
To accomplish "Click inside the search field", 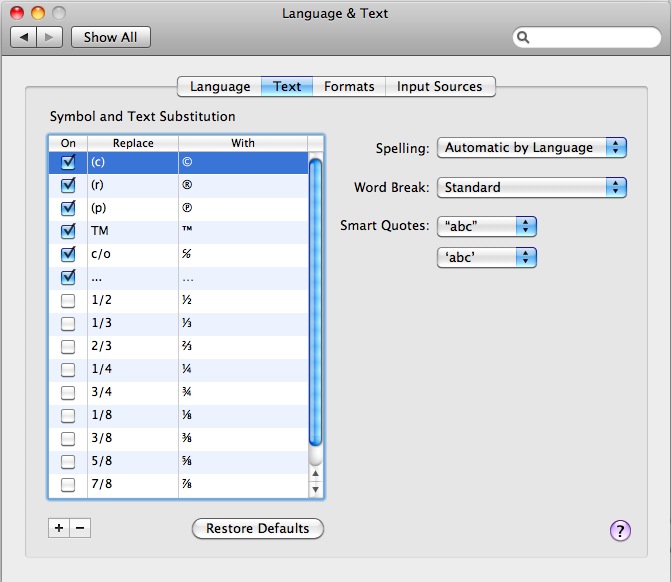I will (x=587, y=37).
